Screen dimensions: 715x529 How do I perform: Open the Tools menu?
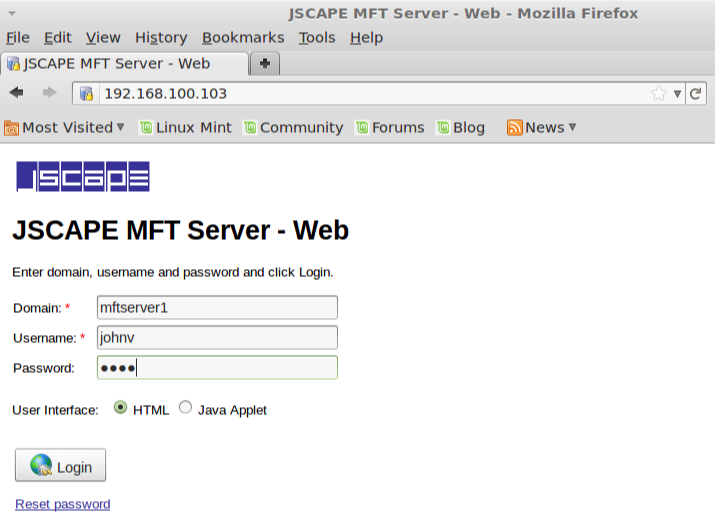[317, 37]
